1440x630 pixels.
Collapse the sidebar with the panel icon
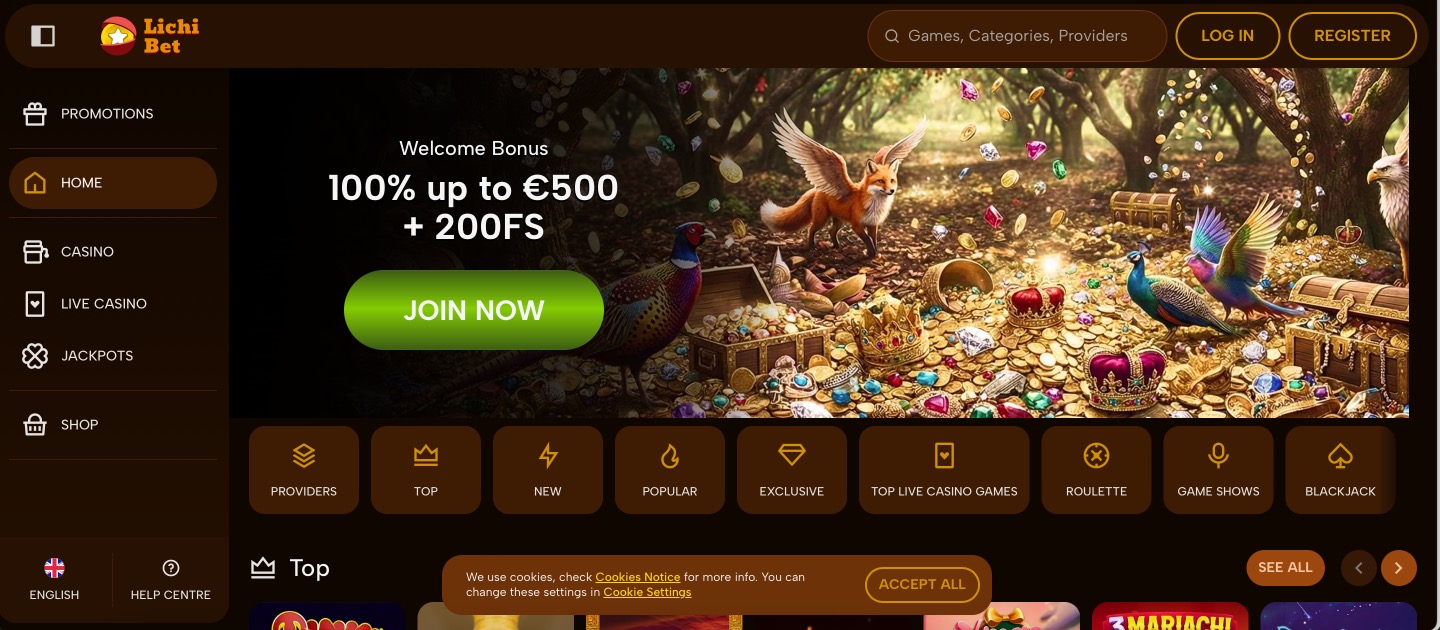point(43,36)
